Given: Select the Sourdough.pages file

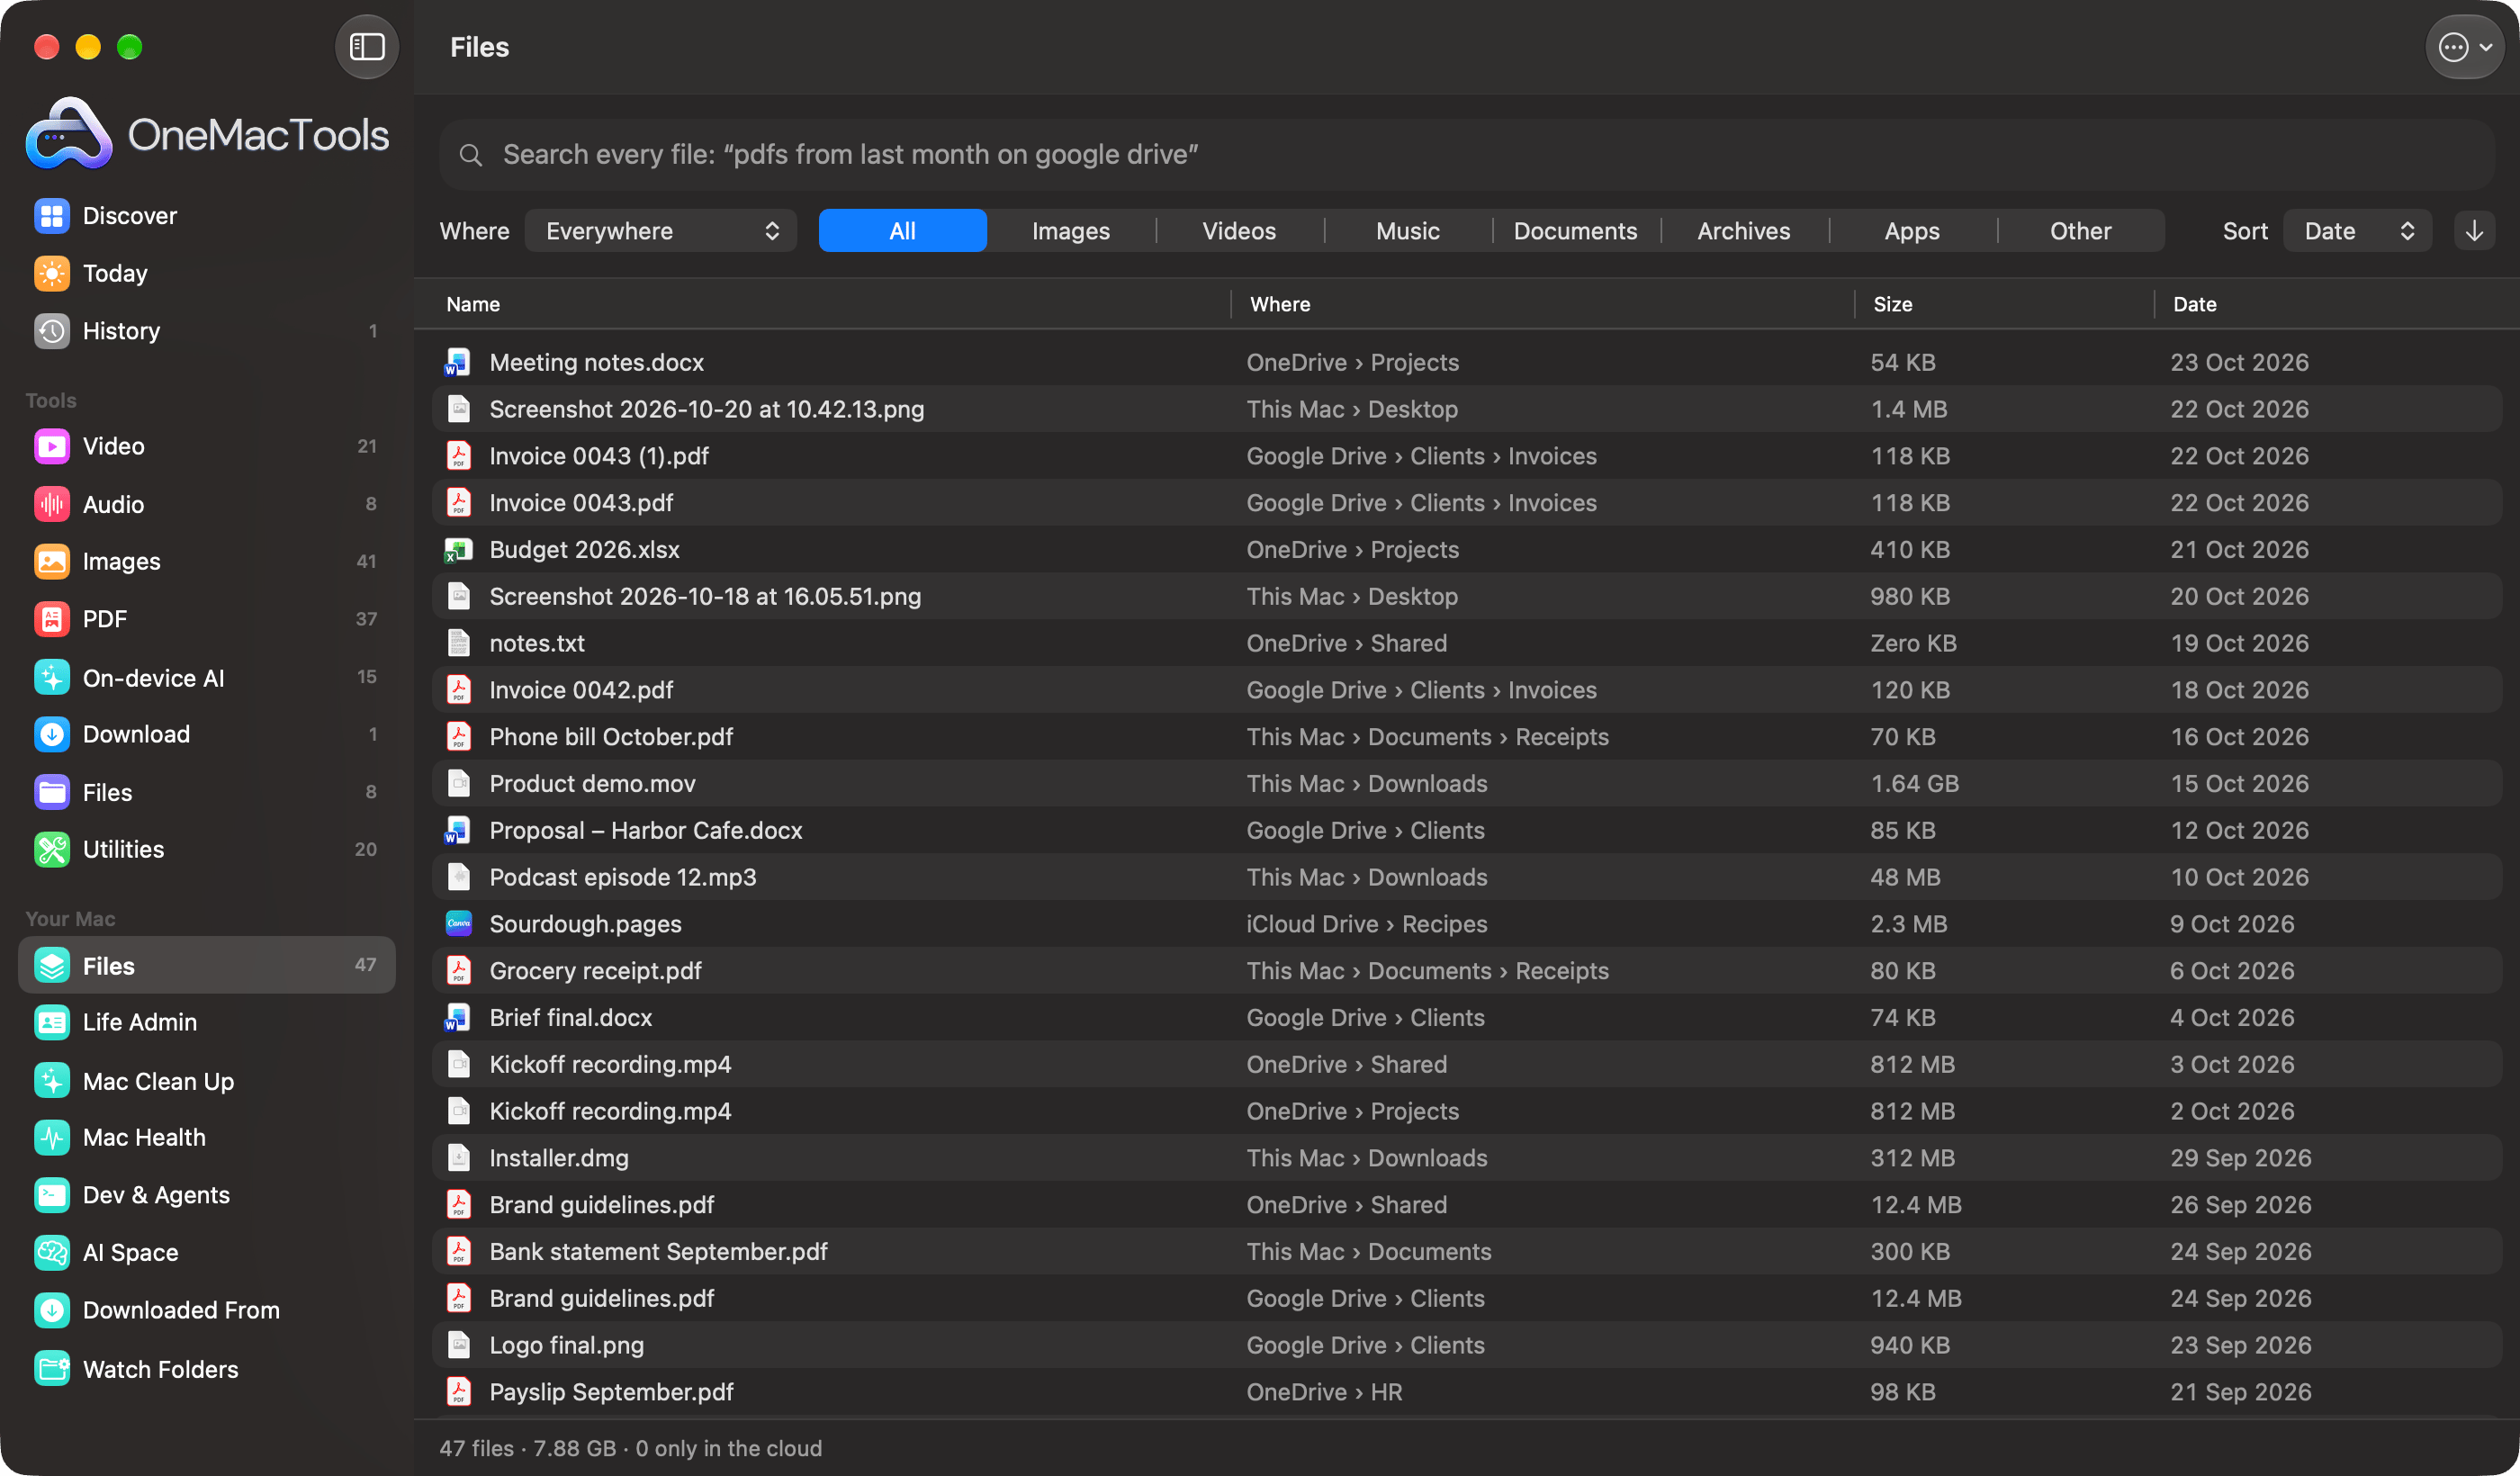Looking at the screenshot, I should (x=1466, y=924).
